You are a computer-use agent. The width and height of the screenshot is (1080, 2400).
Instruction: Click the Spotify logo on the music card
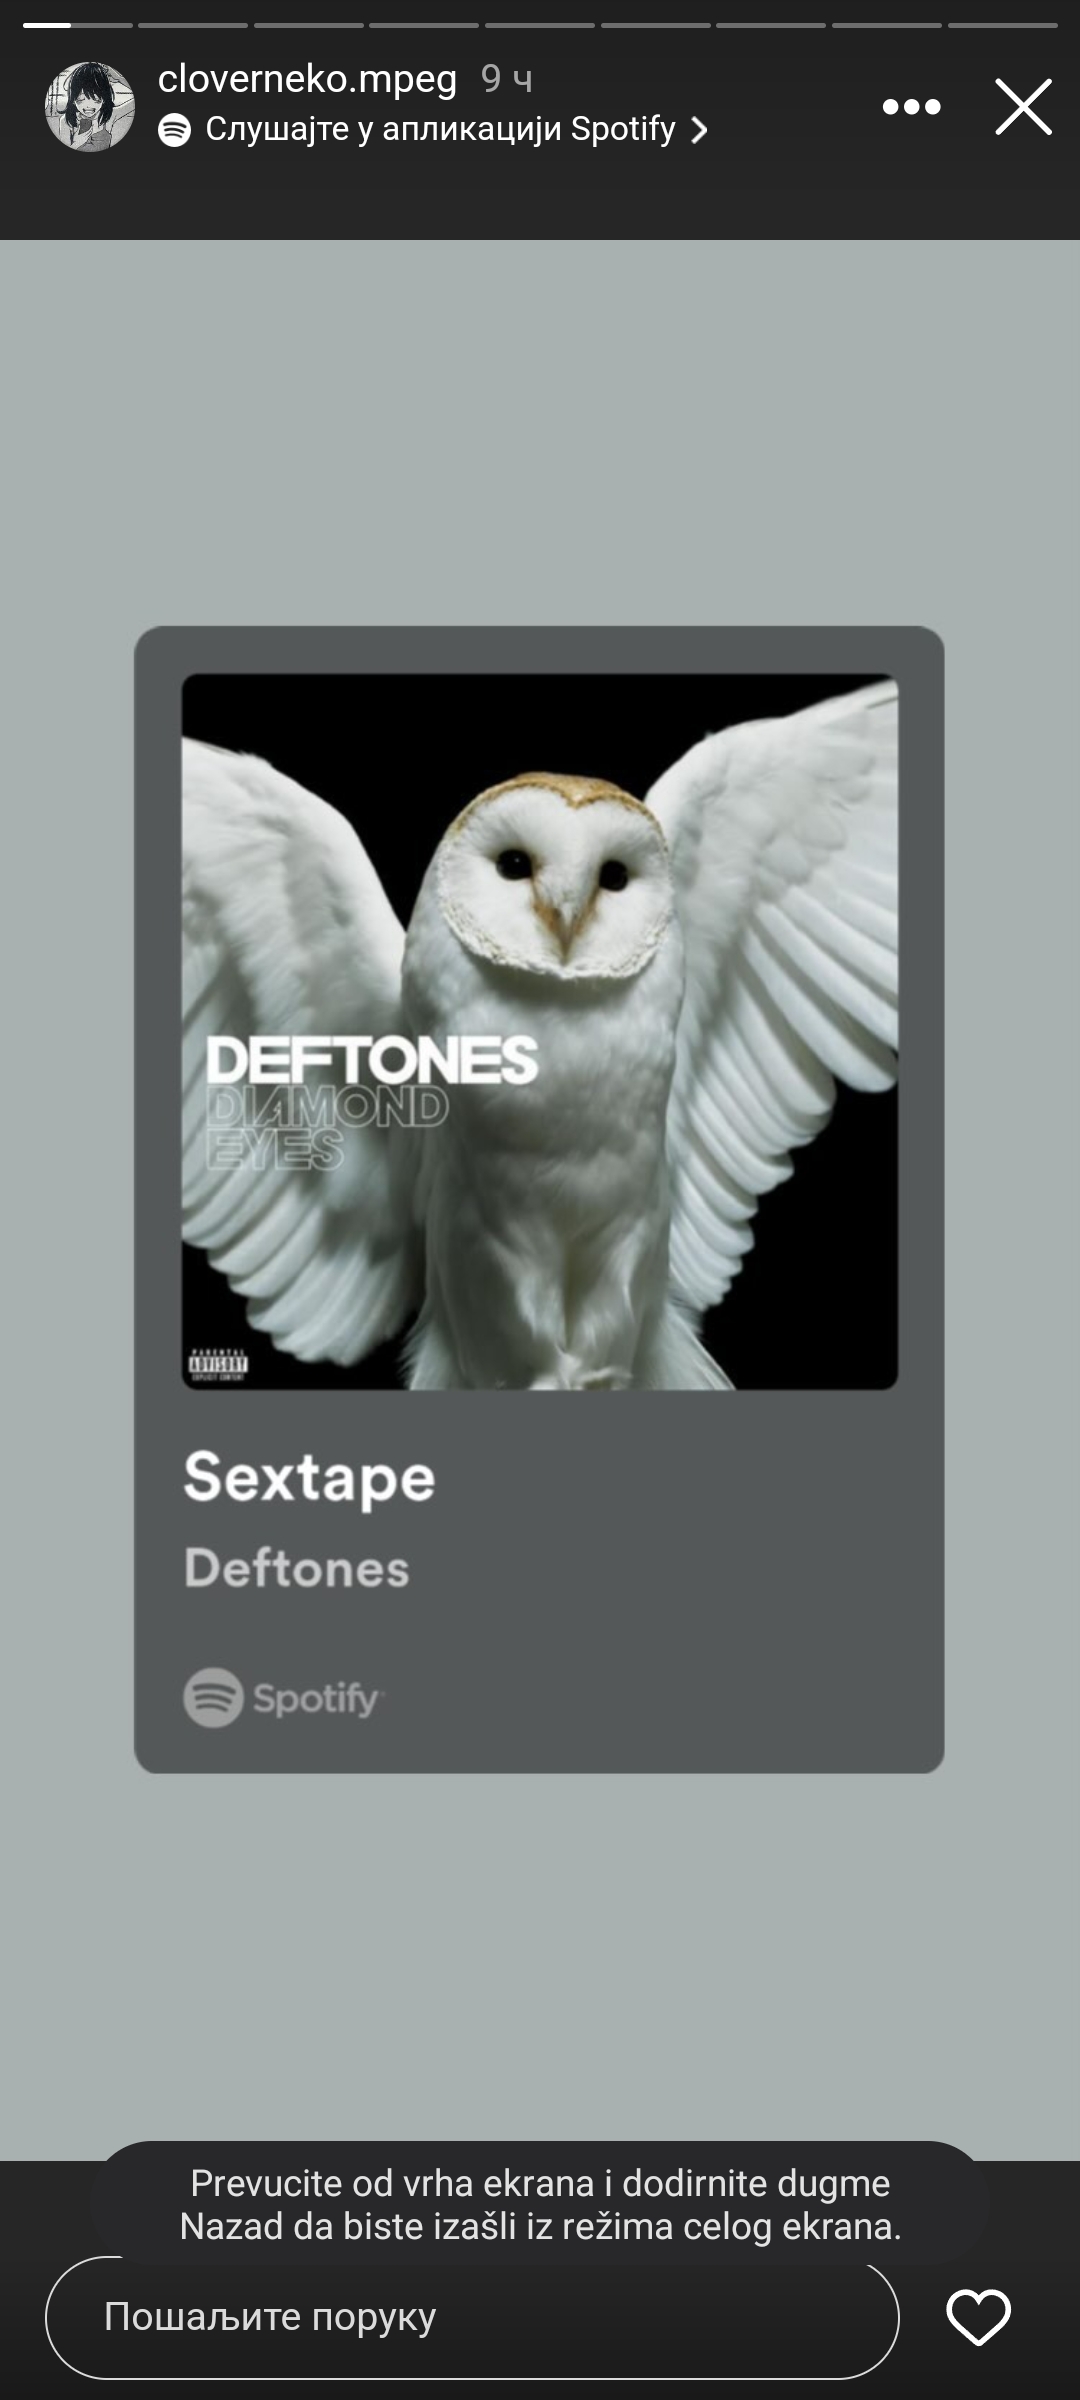[x=284, y=1697]
